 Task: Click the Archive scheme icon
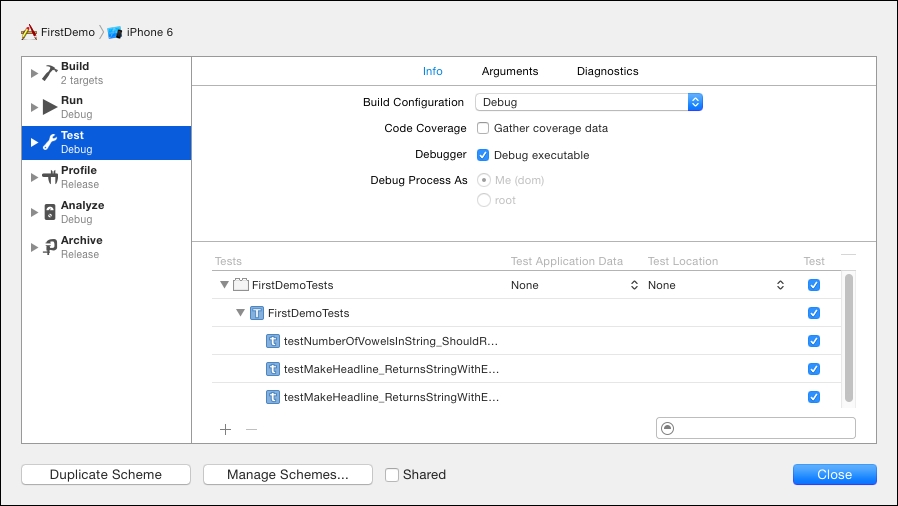pyautogui.click(x=50, y=247)
